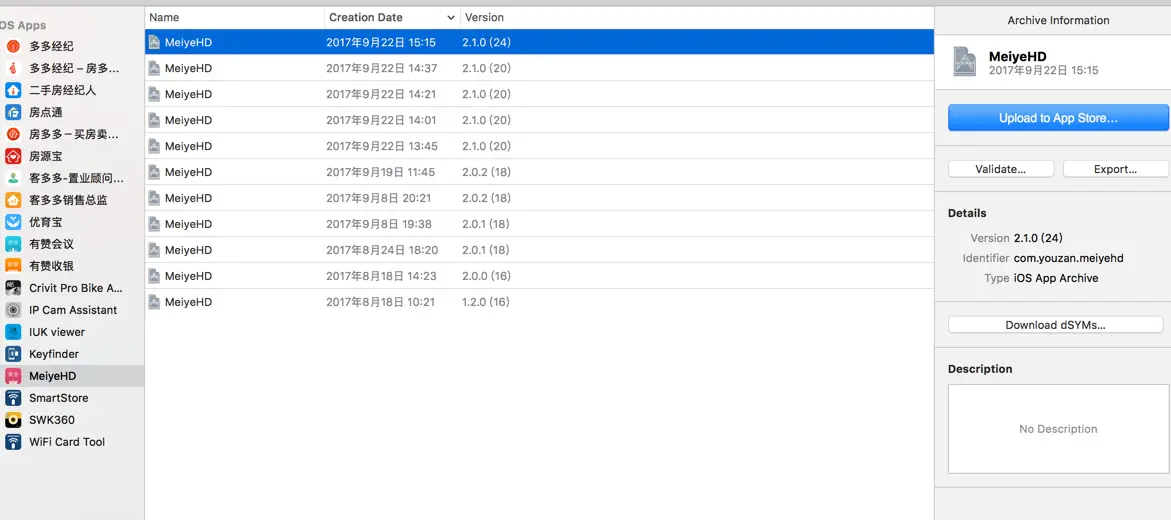
Task: Select the Keyfinder list entry
Action: [x=72, y=354]
